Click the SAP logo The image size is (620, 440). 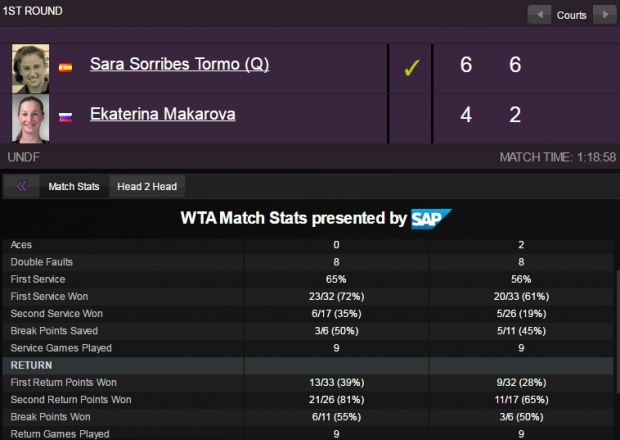tap(431, 219)
